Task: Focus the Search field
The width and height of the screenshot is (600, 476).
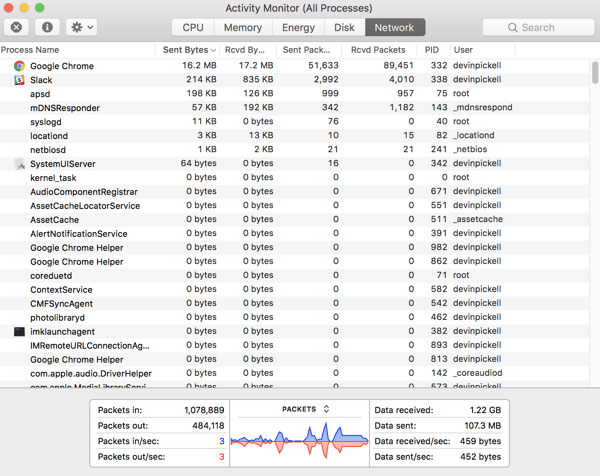Action: tap(538, 28)
